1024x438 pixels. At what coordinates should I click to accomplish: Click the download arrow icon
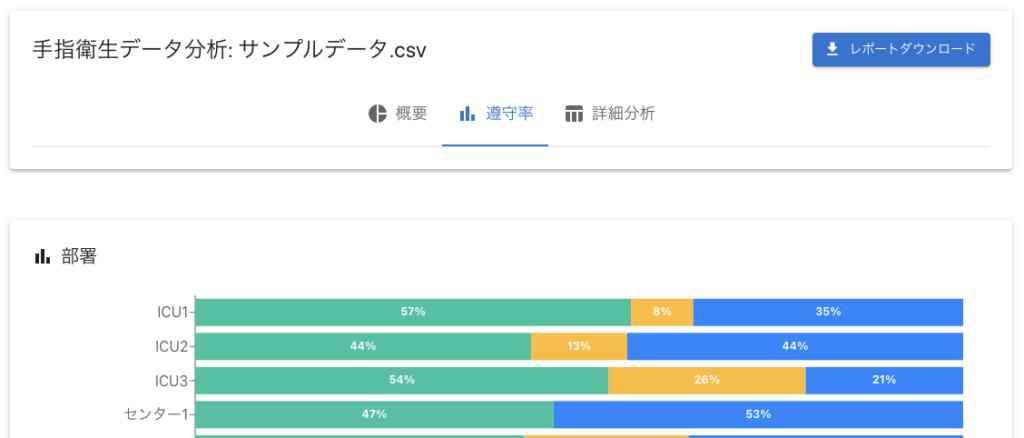[832, 49]
